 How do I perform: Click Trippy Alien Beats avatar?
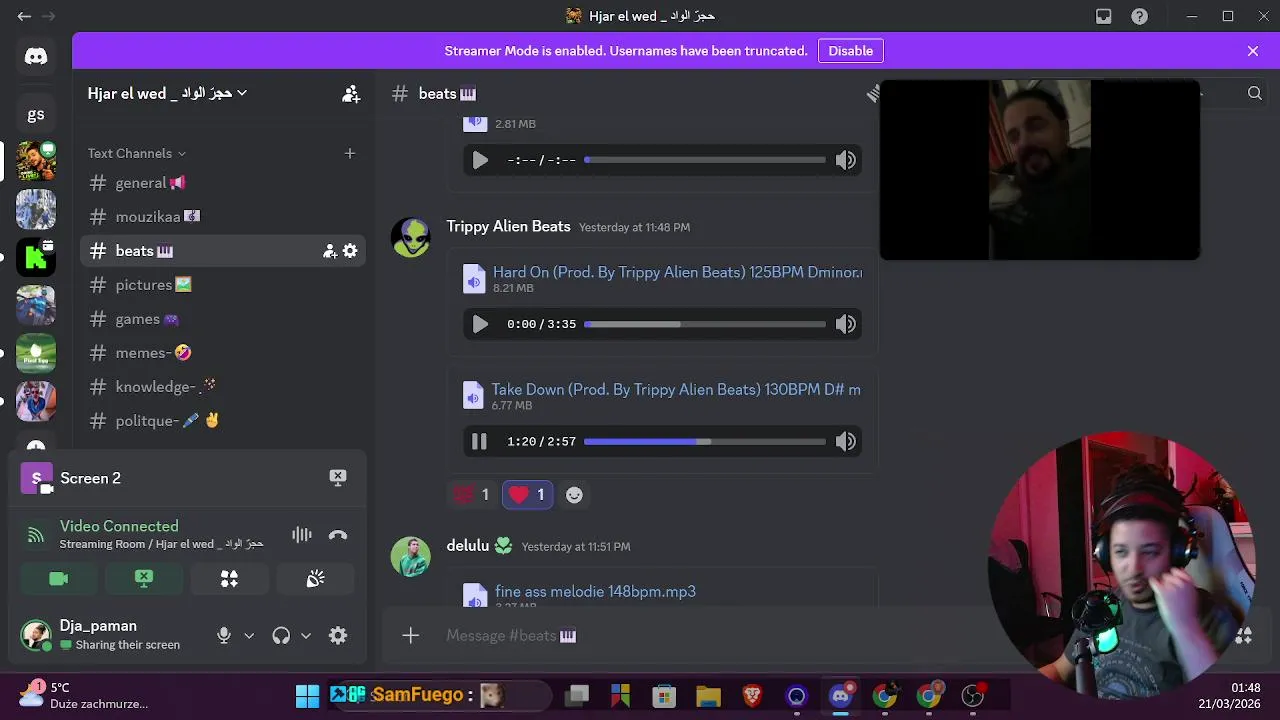[x=410, y=238]
